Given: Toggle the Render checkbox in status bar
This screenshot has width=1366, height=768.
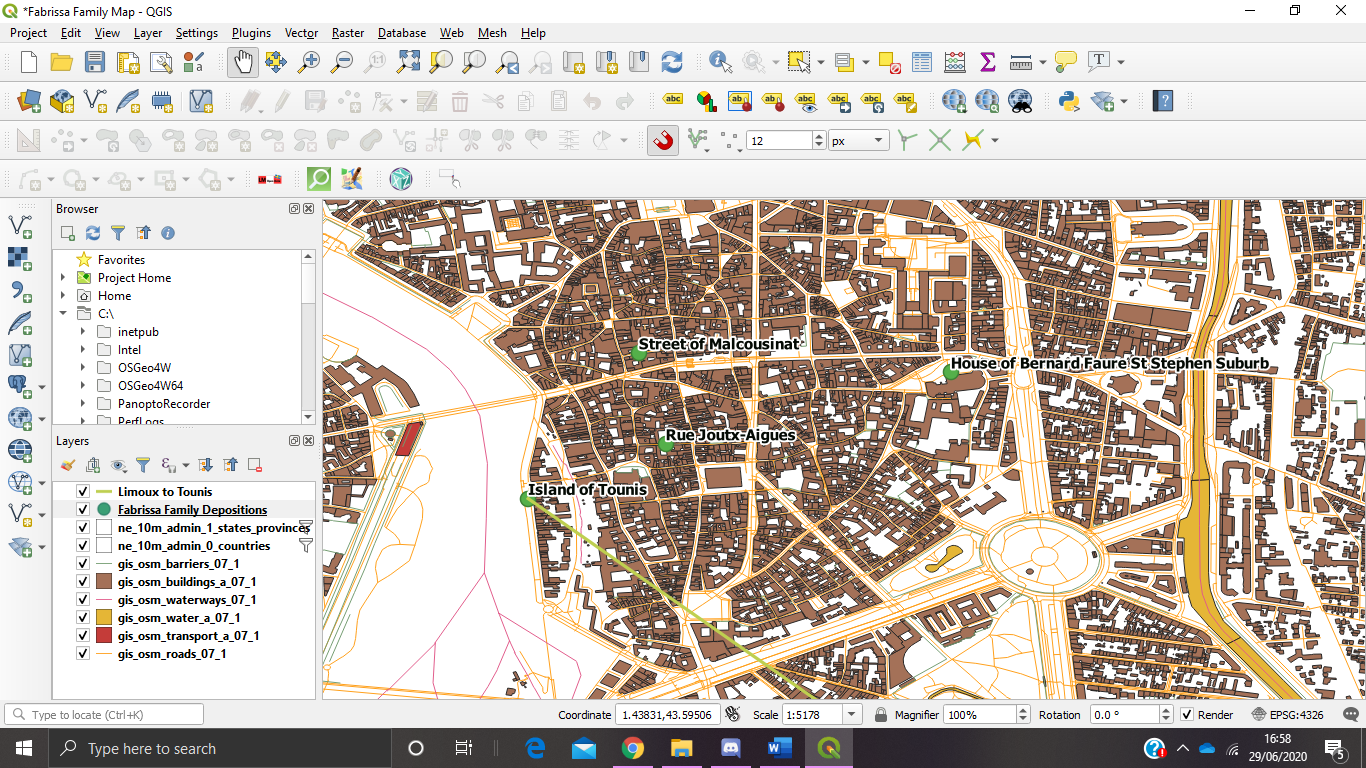Looking at the screenshot, I should [x=1187, y=715].
